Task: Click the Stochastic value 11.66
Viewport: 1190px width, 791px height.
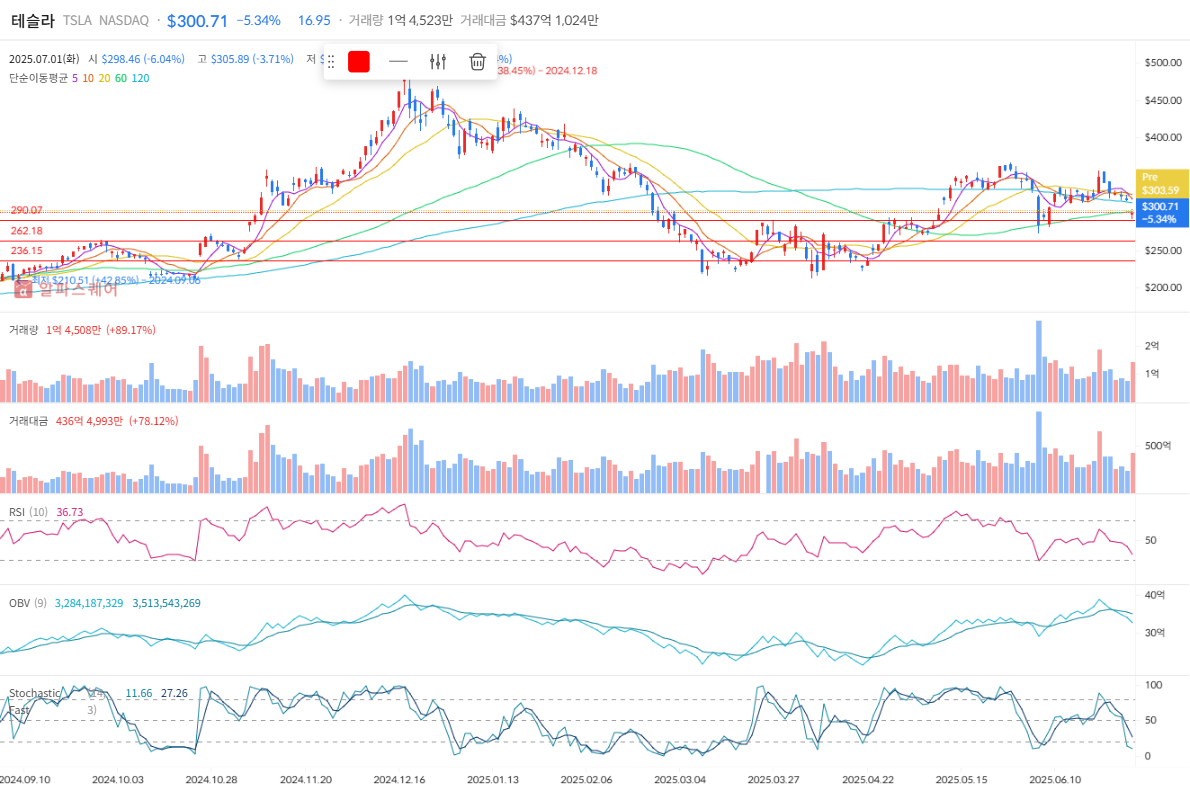Action: 139,693
